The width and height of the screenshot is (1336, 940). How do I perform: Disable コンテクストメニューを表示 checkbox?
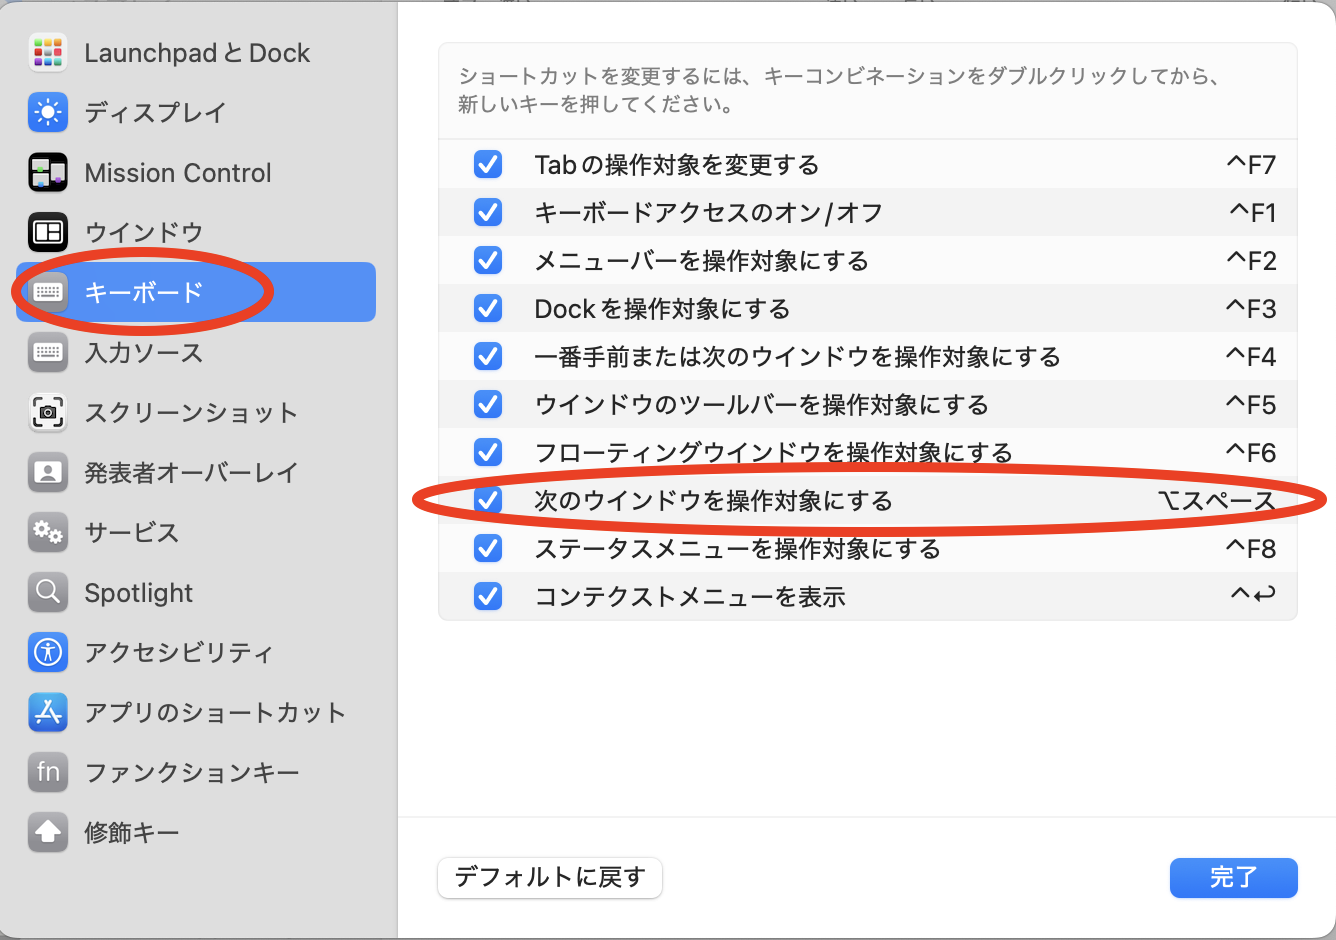click(x=488, y=596)
